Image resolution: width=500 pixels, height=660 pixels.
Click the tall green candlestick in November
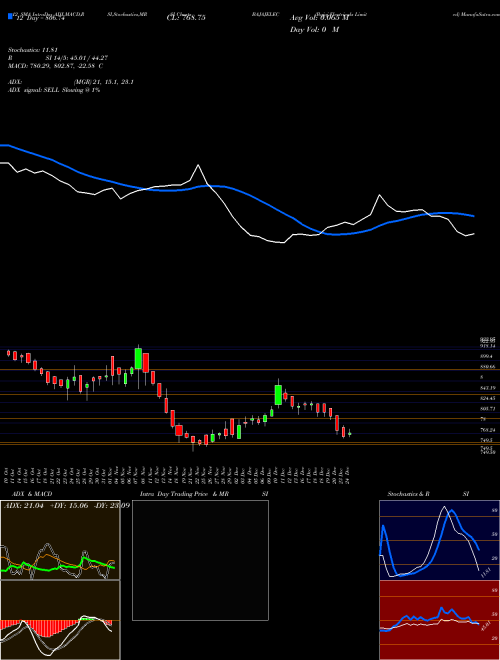click(x=138, y=358)
